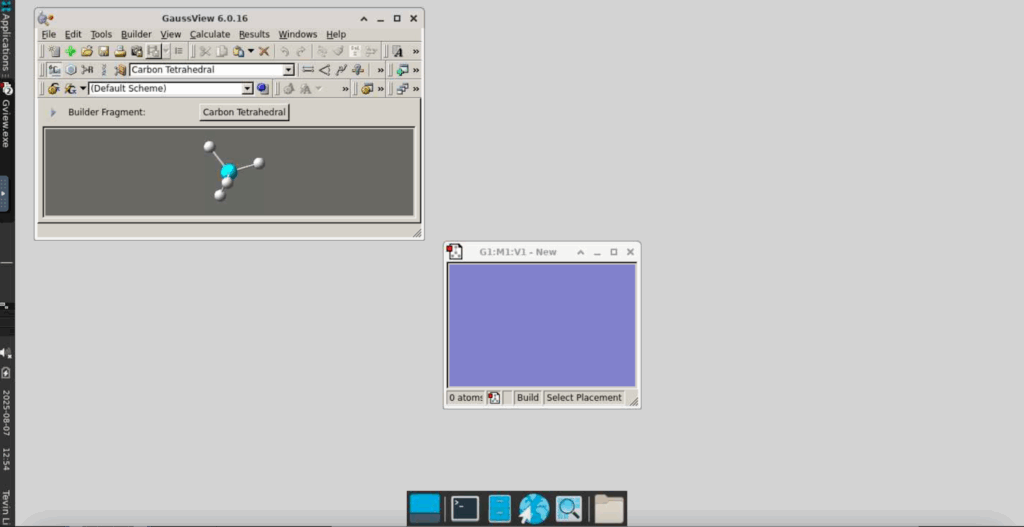The width and height of the screenshot is (1024, 527).
Task: Click the Print icon in toolbar
Action: coord(120,51)
